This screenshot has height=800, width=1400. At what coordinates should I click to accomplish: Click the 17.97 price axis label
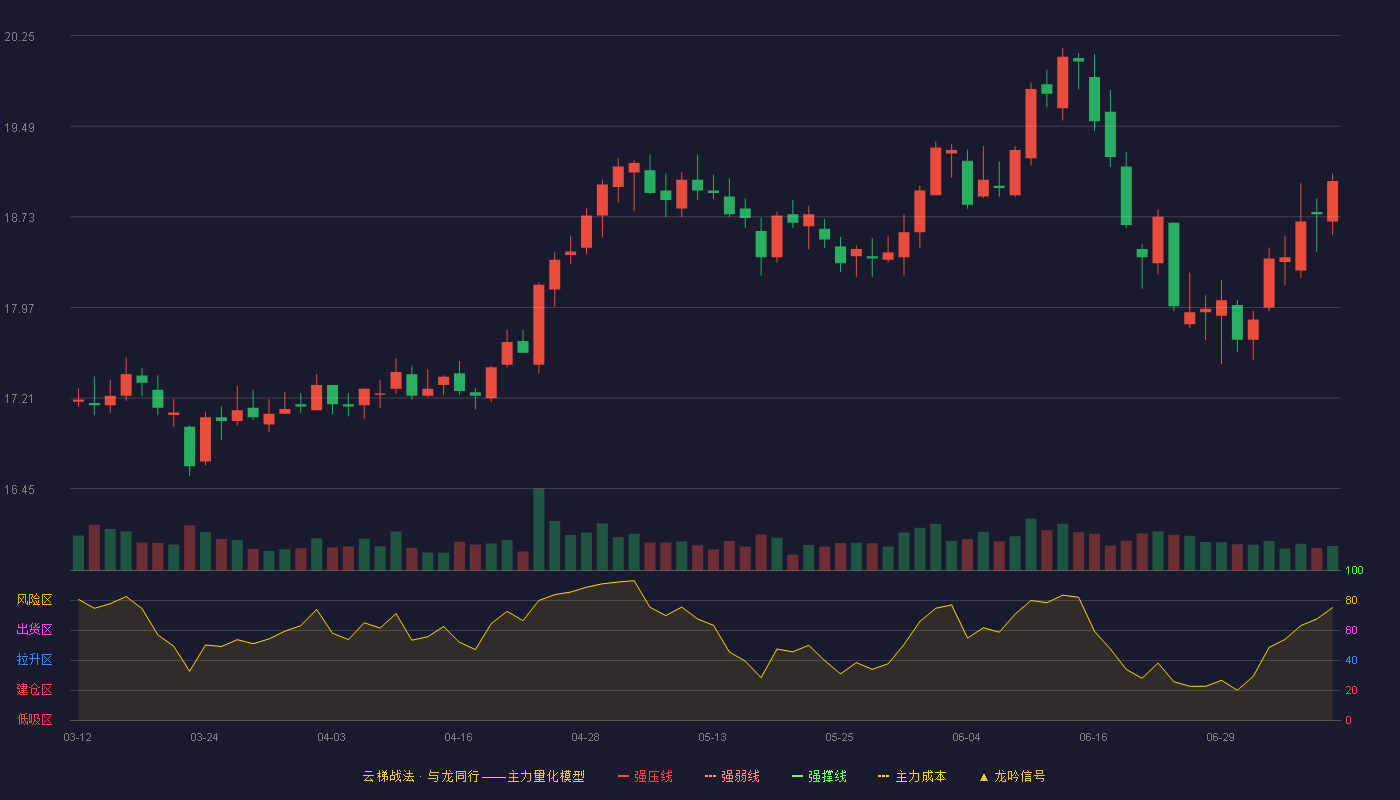point(19,308)
